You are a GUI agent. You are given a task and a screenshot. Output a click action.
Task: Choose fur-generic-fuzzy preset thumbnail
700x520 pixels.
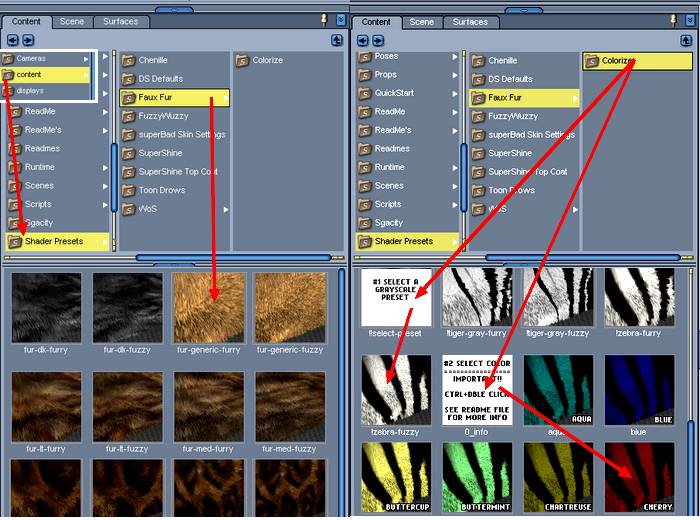pyautogui.click(x=290, y=308)
